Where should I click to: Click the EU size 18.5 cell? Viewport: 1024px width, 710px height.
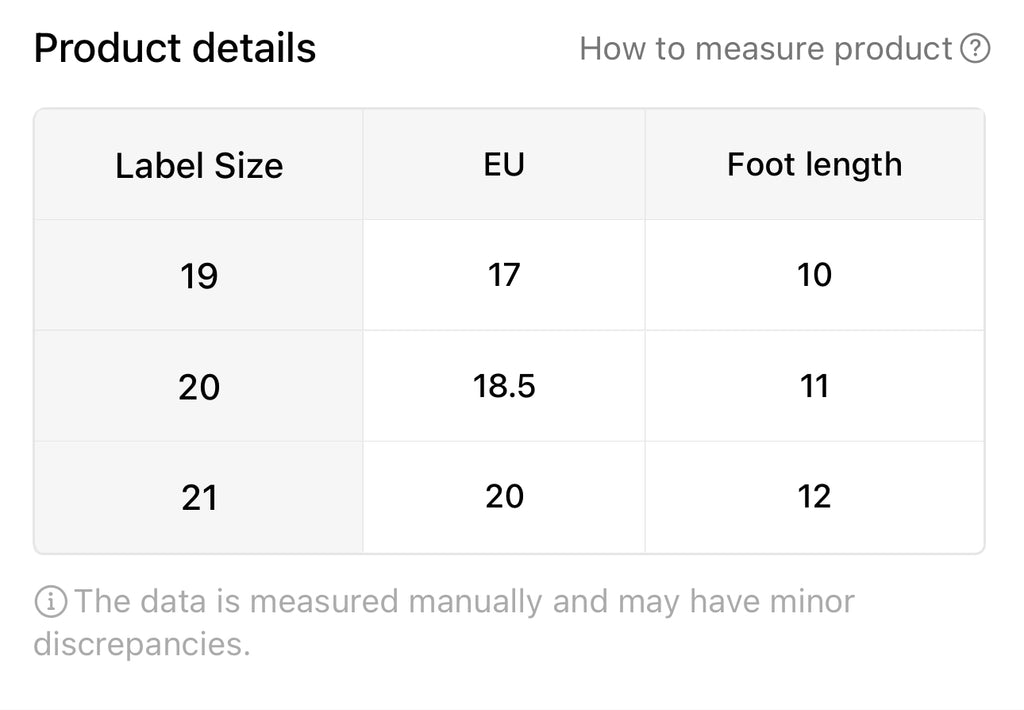coord(504,386)
